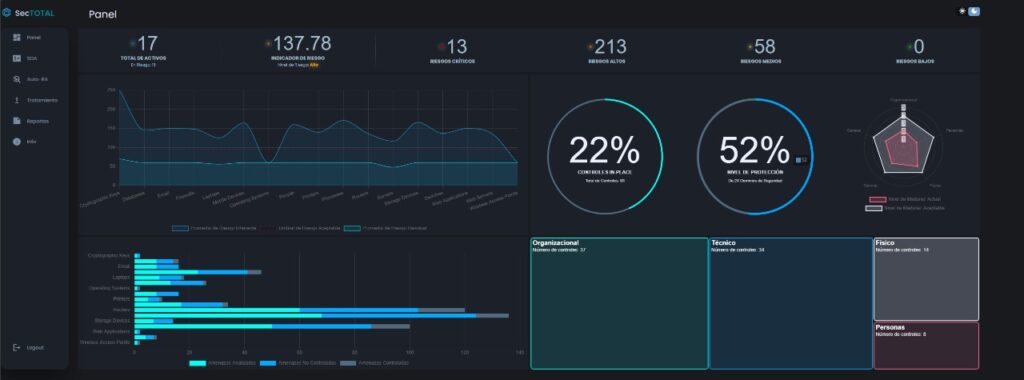Open the Panel dashboard icon in sidebar
Image resolution: width=1024 pixels, height=380 pixels.
[x=17, y=37]
